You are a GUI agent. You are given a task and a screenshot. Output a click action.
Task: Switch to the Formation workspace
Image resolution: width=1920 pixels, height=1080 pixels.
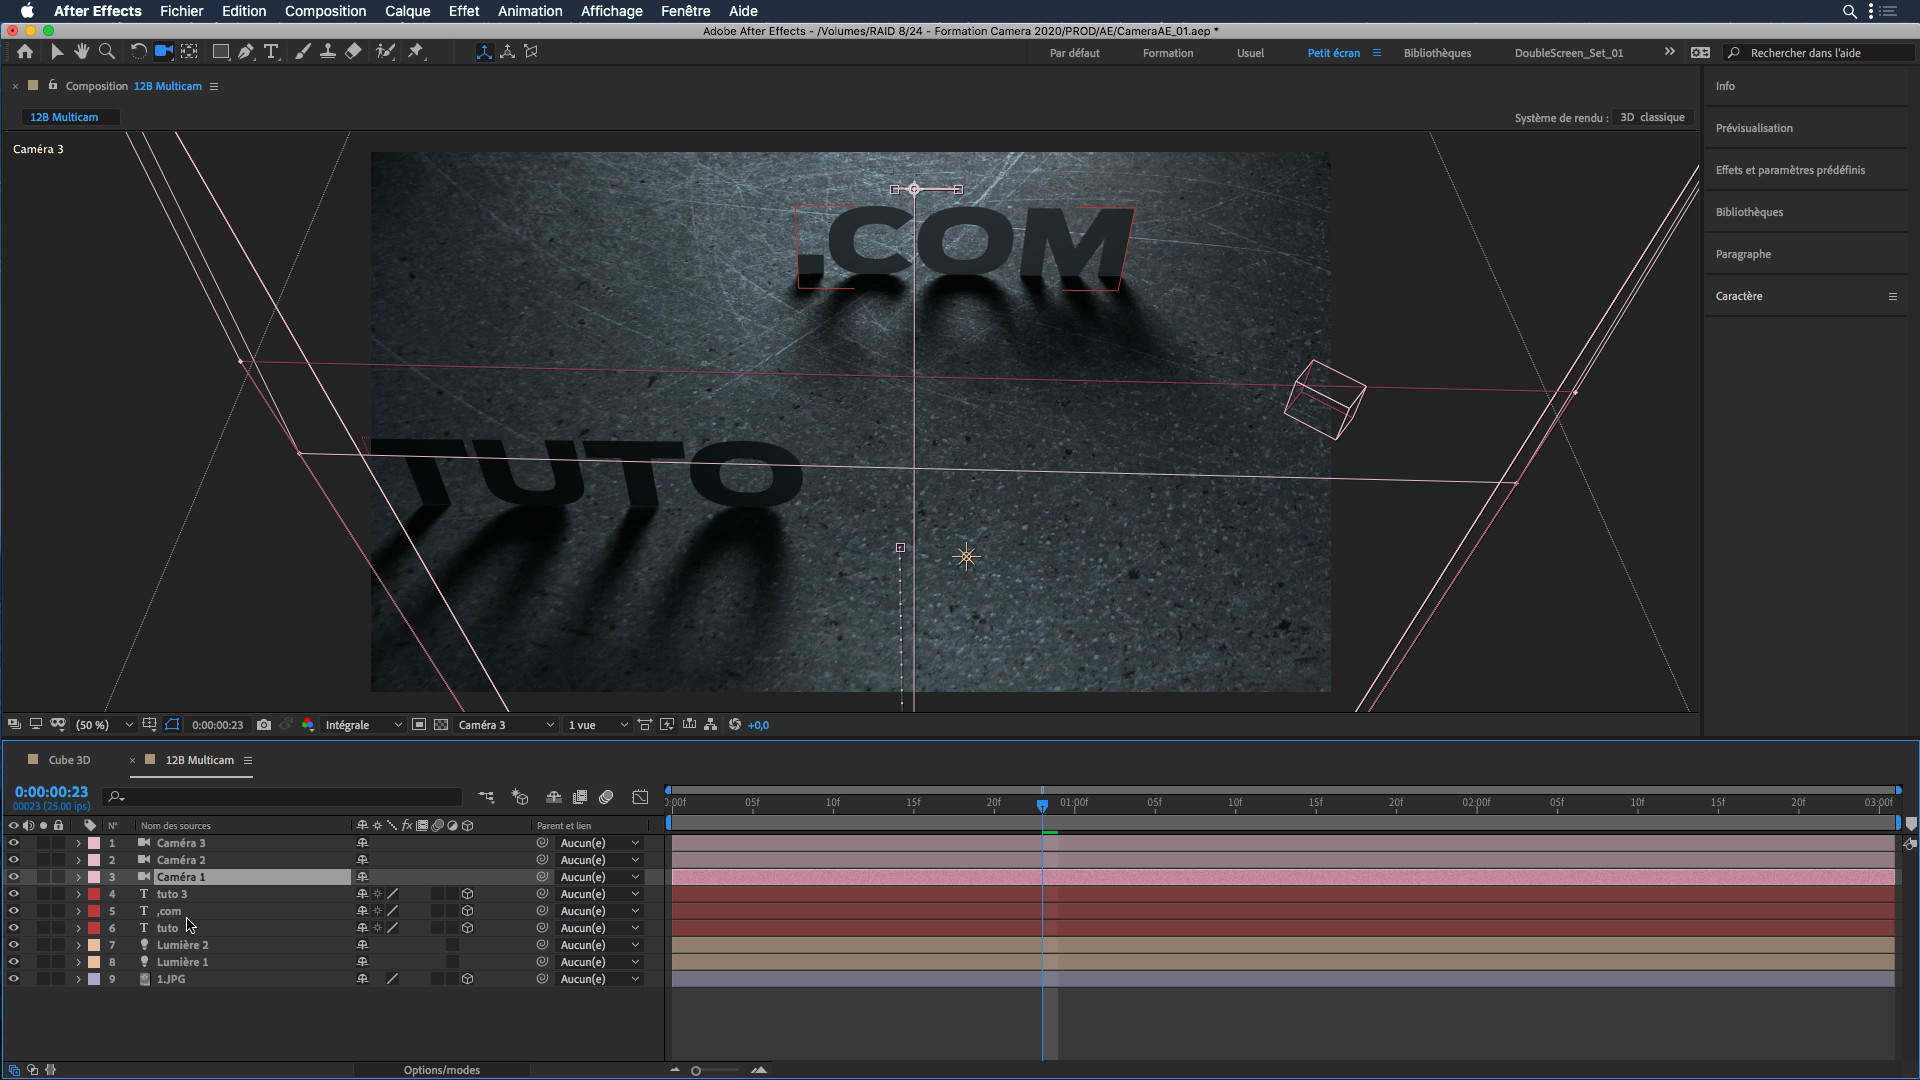[x=1168, y=53]
